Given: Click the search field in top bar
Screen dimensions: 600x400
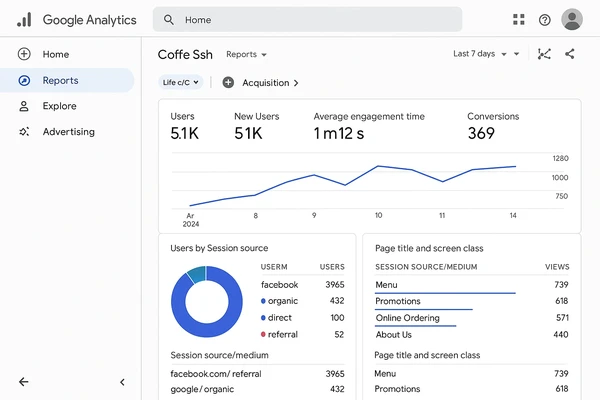Looking at the screenshot, I should click(x=308, y=20).
